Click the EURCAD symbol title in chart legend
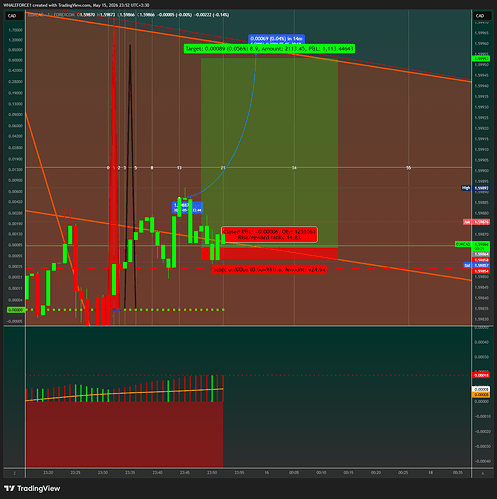This screenshot has height=499, width=497. click(36, 15)
